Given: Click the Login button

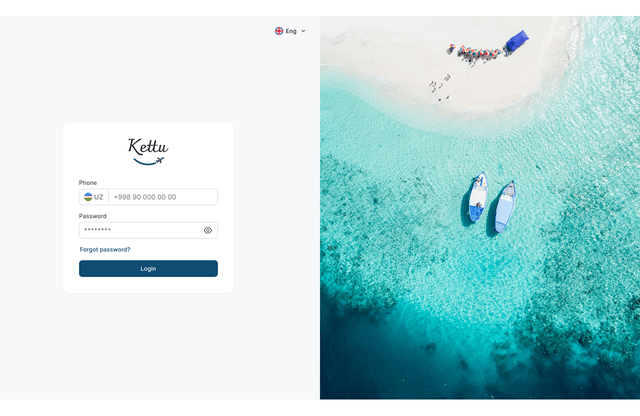Looking at the screenshot, I should pyautogui.click(x=148, y=269).
